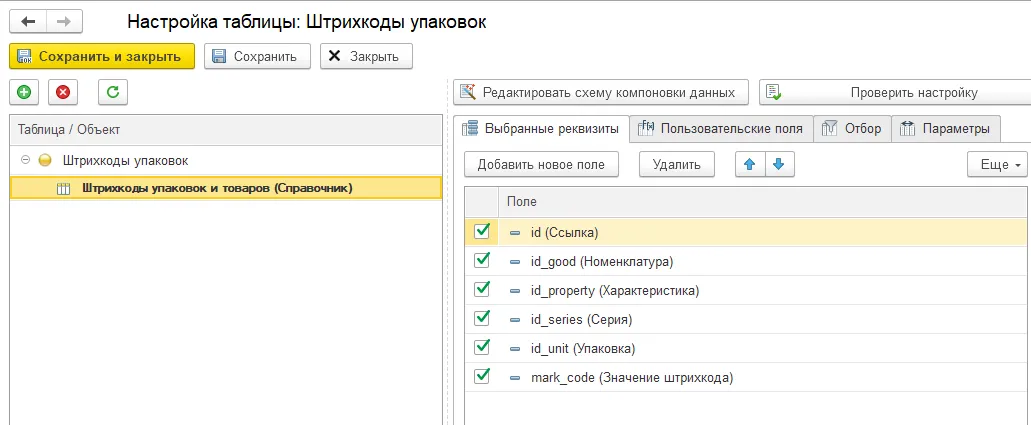Click Сохранить и закрыть button
This screenshot has width=1031, height=425.
(x=102, y=57)
